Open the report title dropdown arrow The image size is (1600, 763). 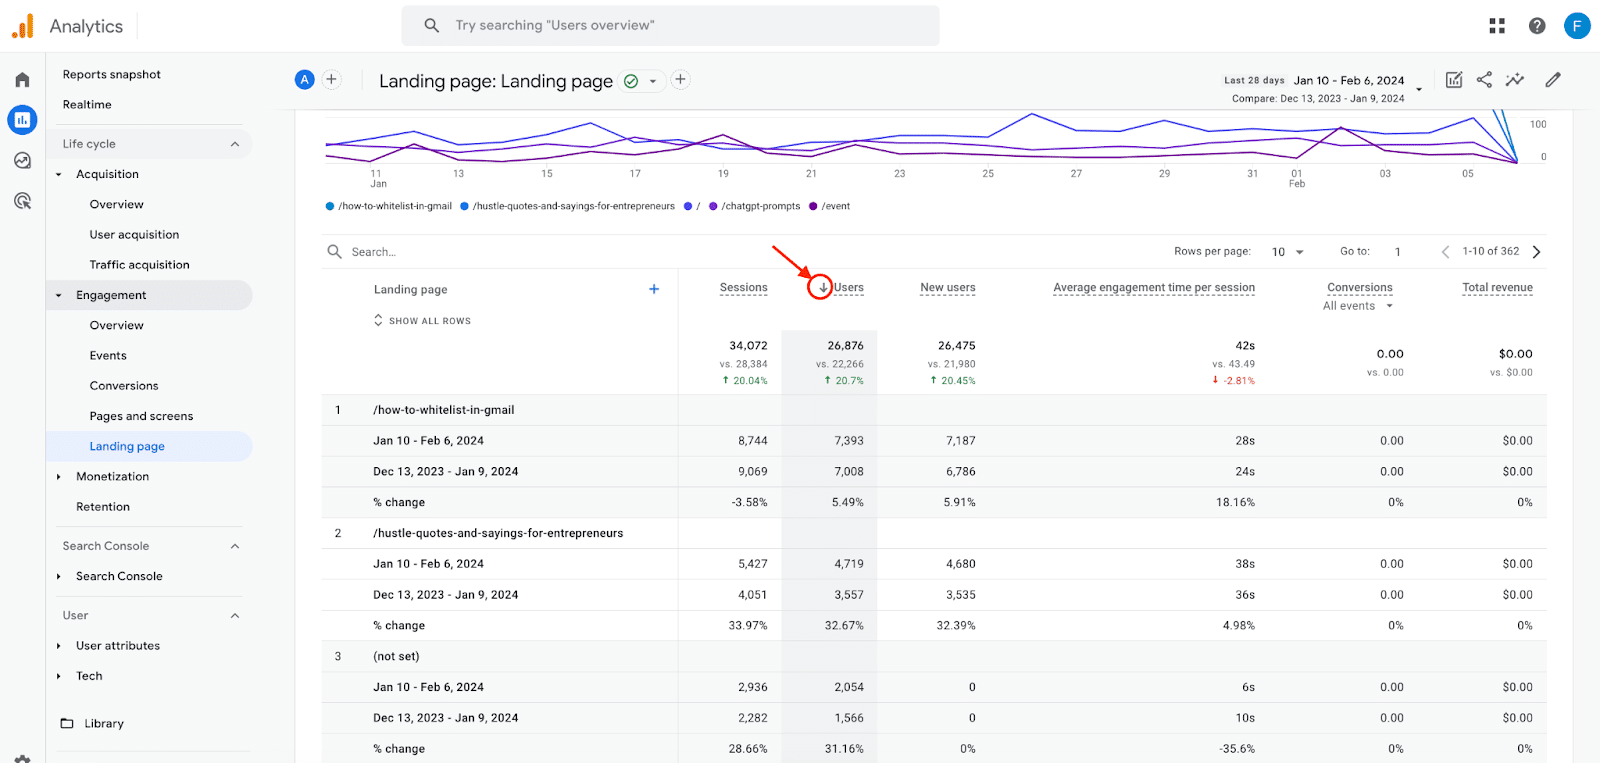pos(653,81)
